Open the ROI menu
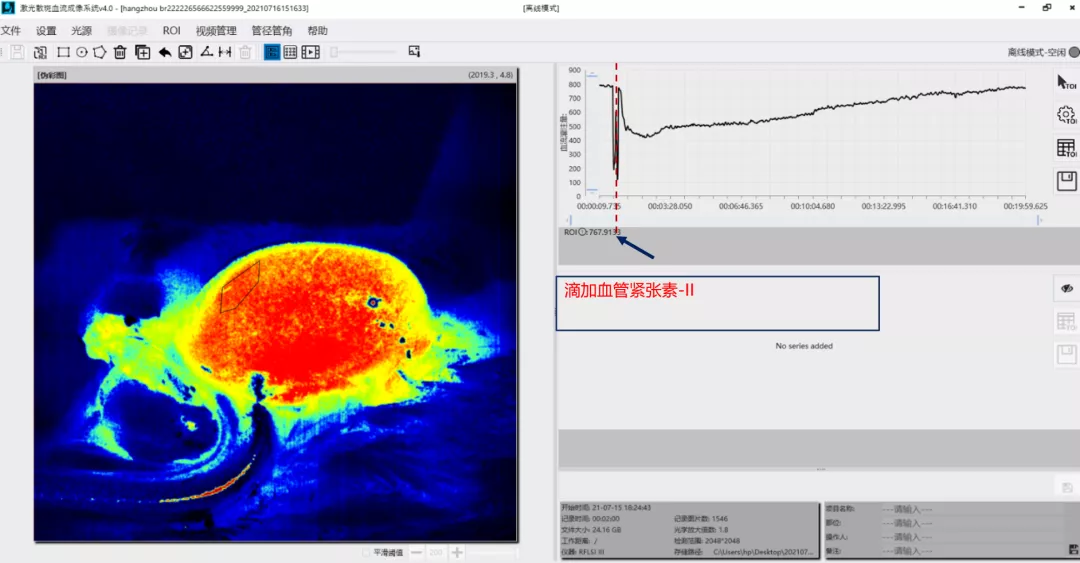Screen dimensions: 1080x563 click(172, 31)
